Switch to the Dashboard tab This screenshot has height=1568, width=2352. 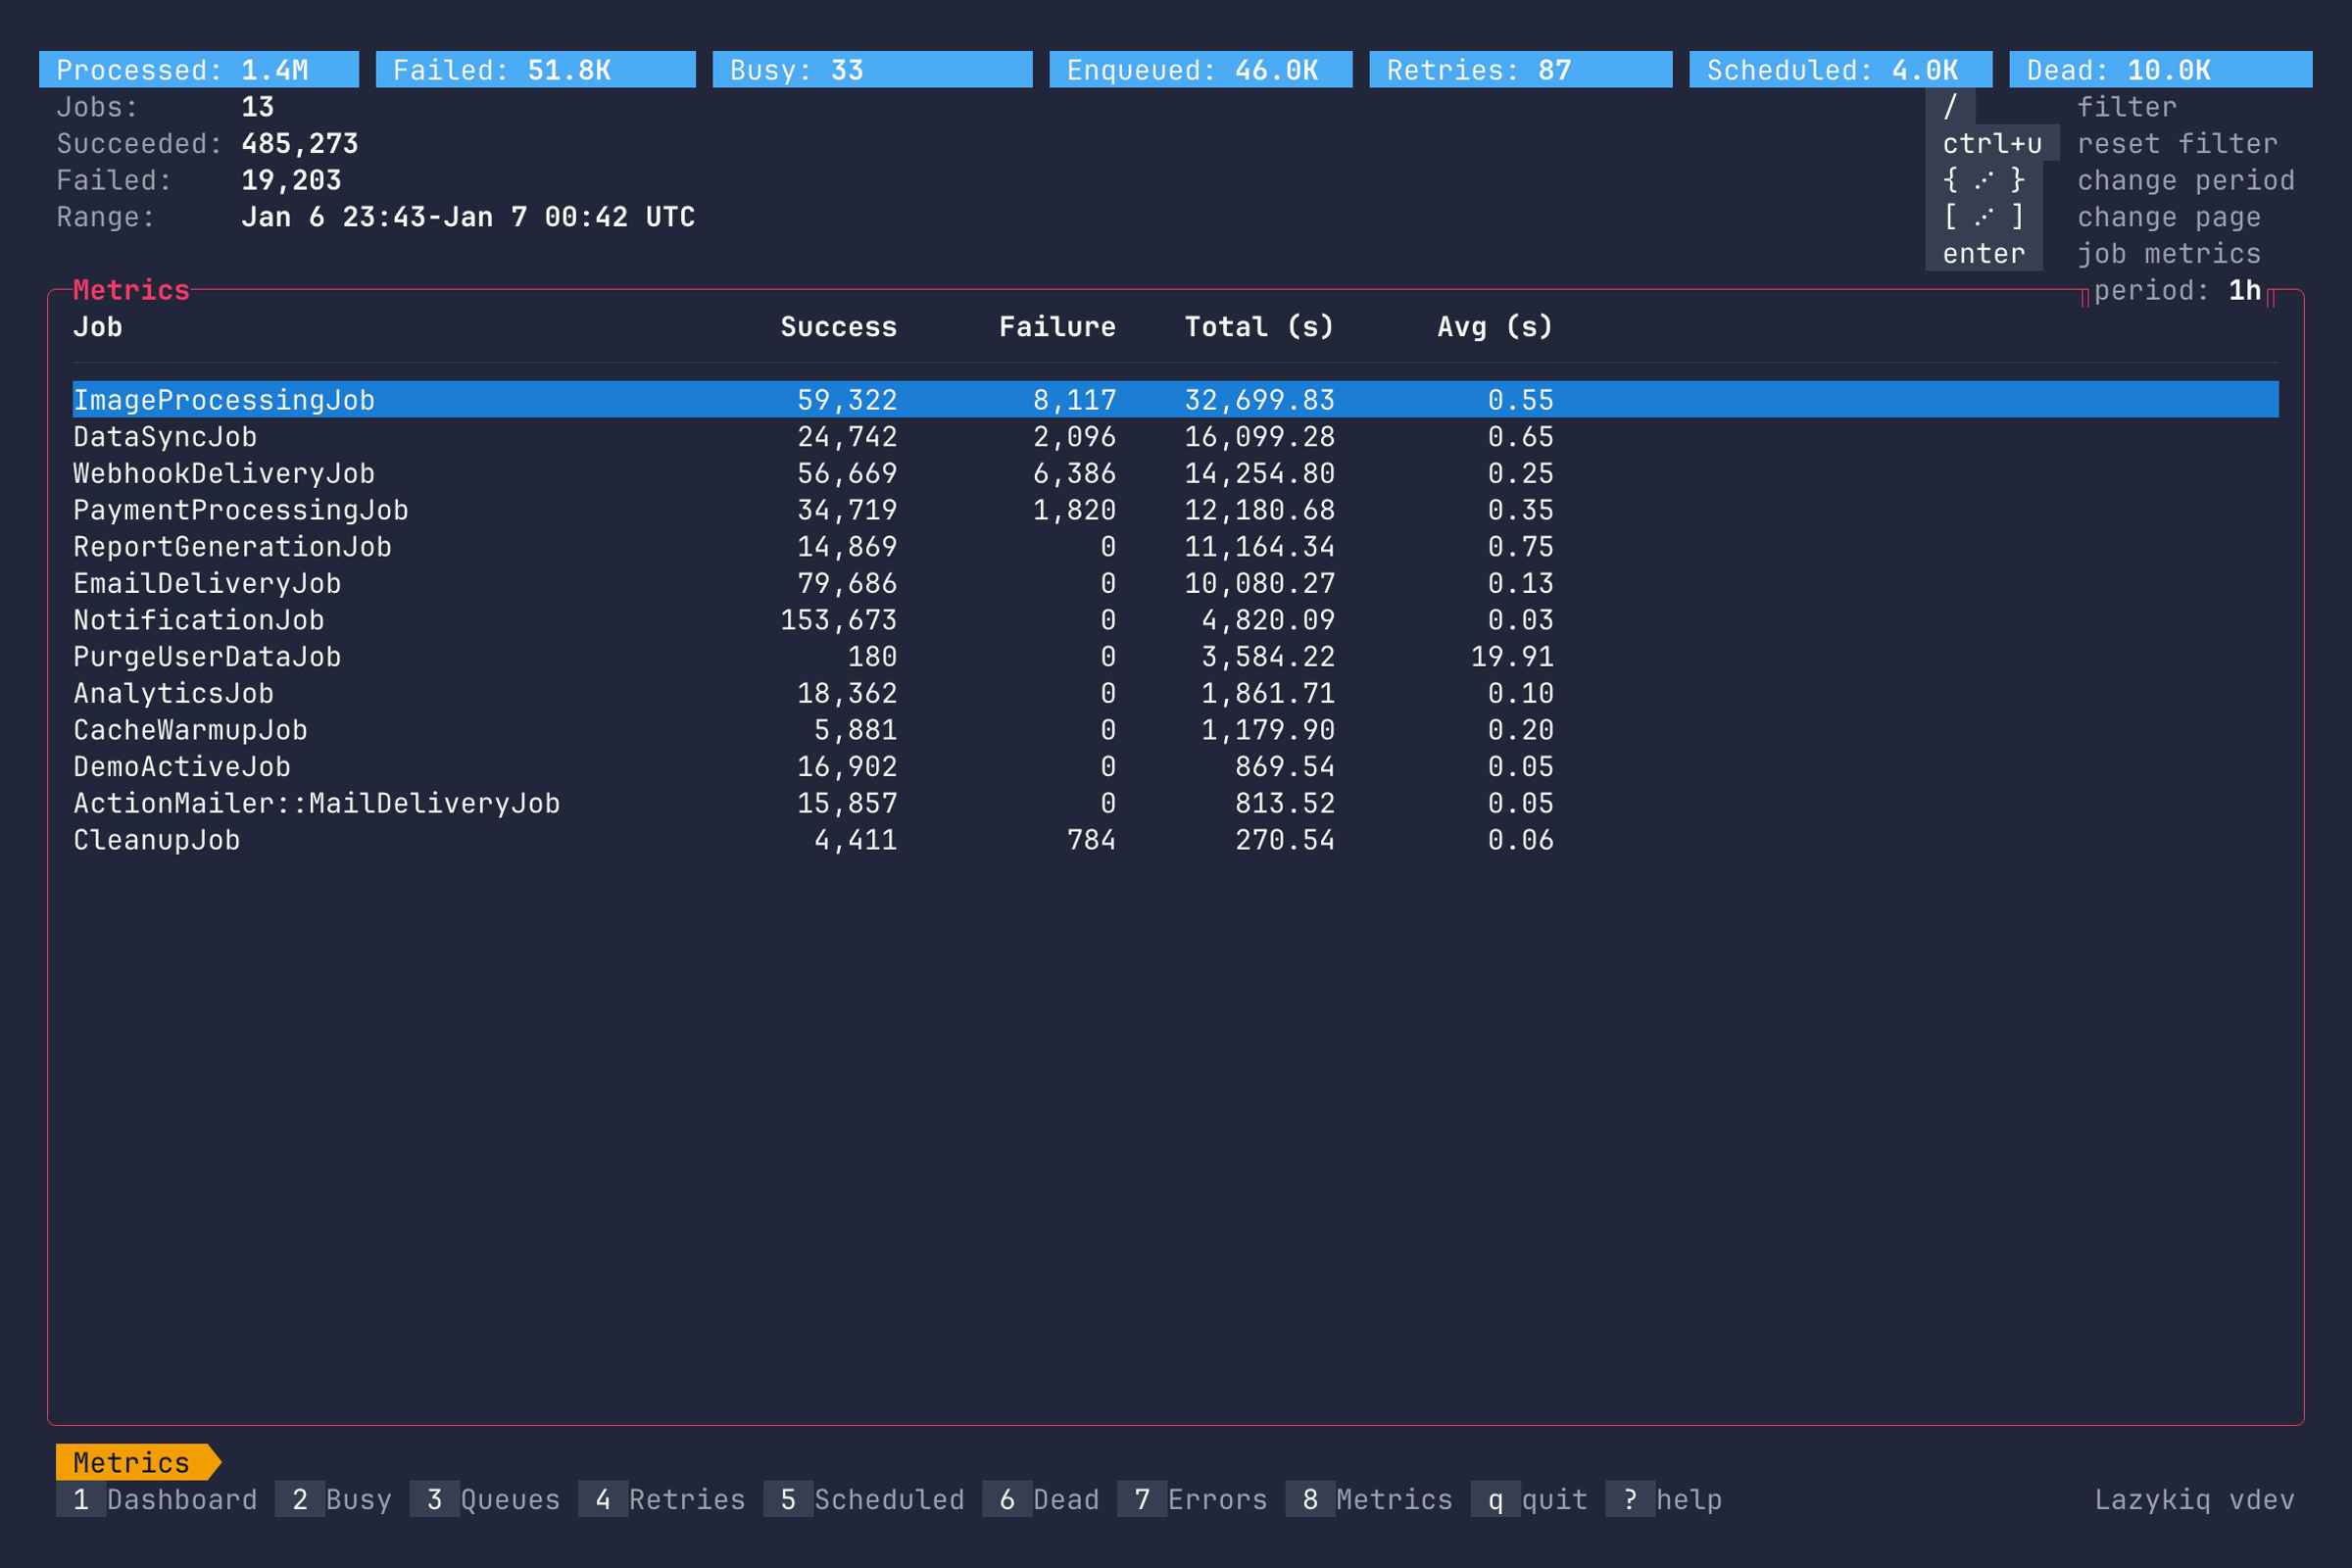coord(160,1500)
